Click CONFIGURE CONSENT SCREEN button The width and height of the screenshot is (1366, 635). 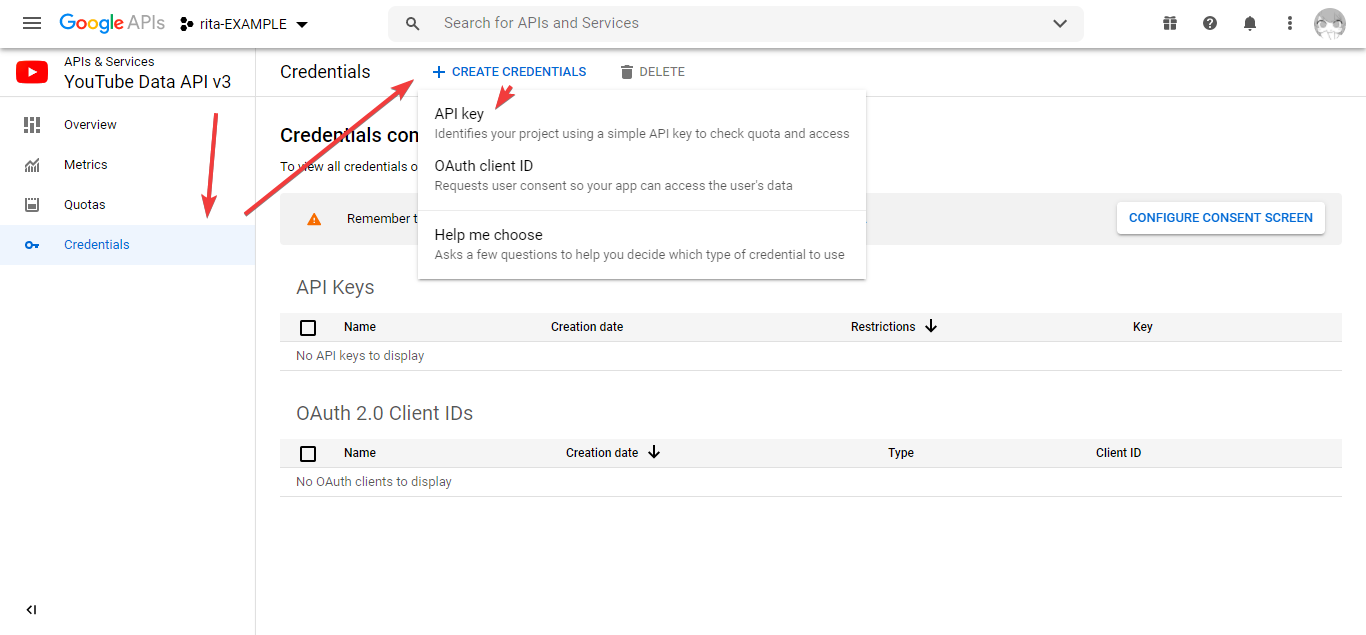1221,218
